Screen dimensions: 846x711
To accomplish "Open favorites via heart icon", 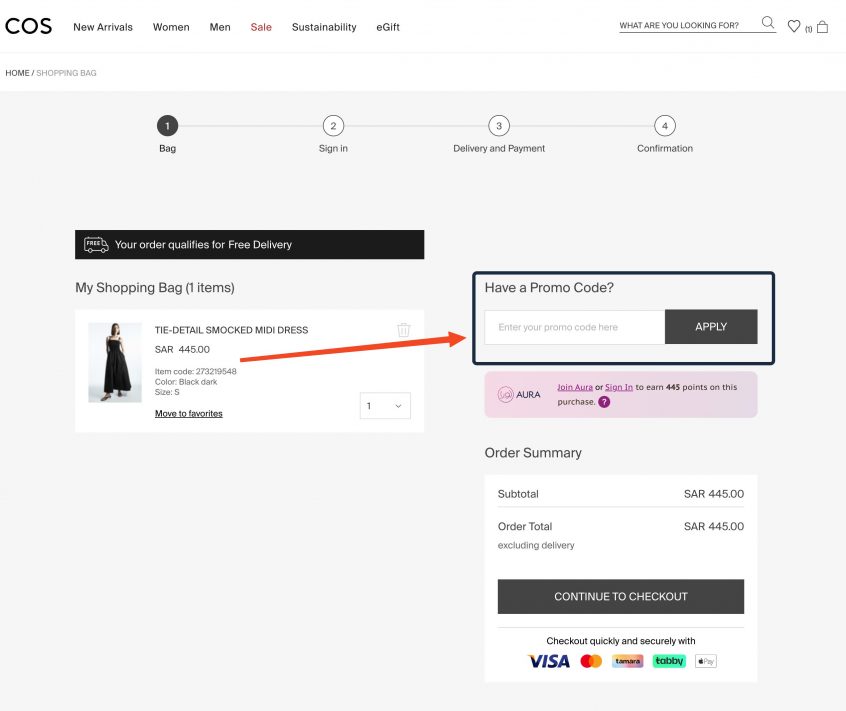I will click(x=794, y=27).
